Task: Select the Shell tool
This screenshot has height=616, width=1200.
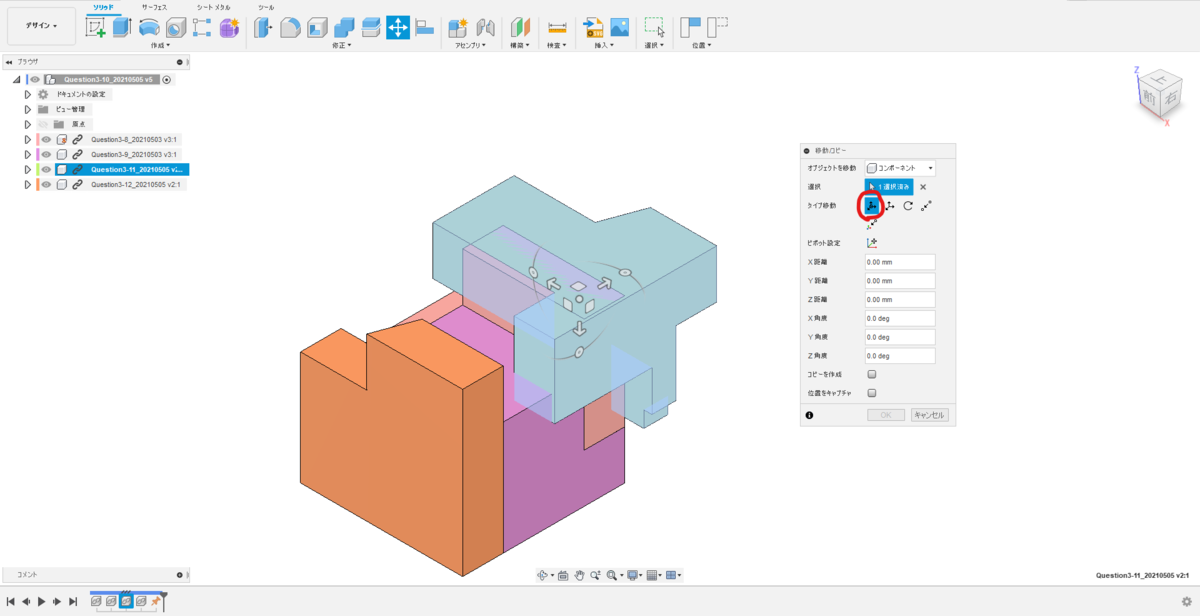Action: [317, 28]
